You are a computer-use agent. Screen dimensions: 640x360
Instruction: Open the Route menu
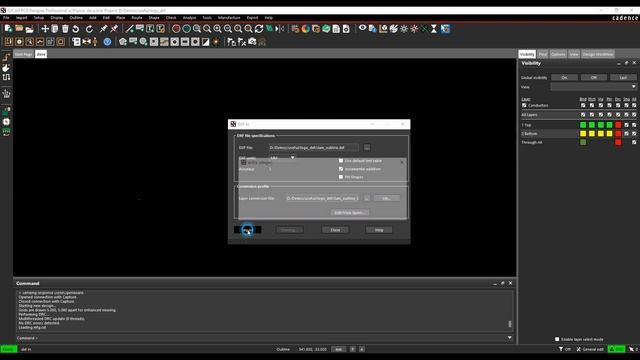tap(137, 18)
